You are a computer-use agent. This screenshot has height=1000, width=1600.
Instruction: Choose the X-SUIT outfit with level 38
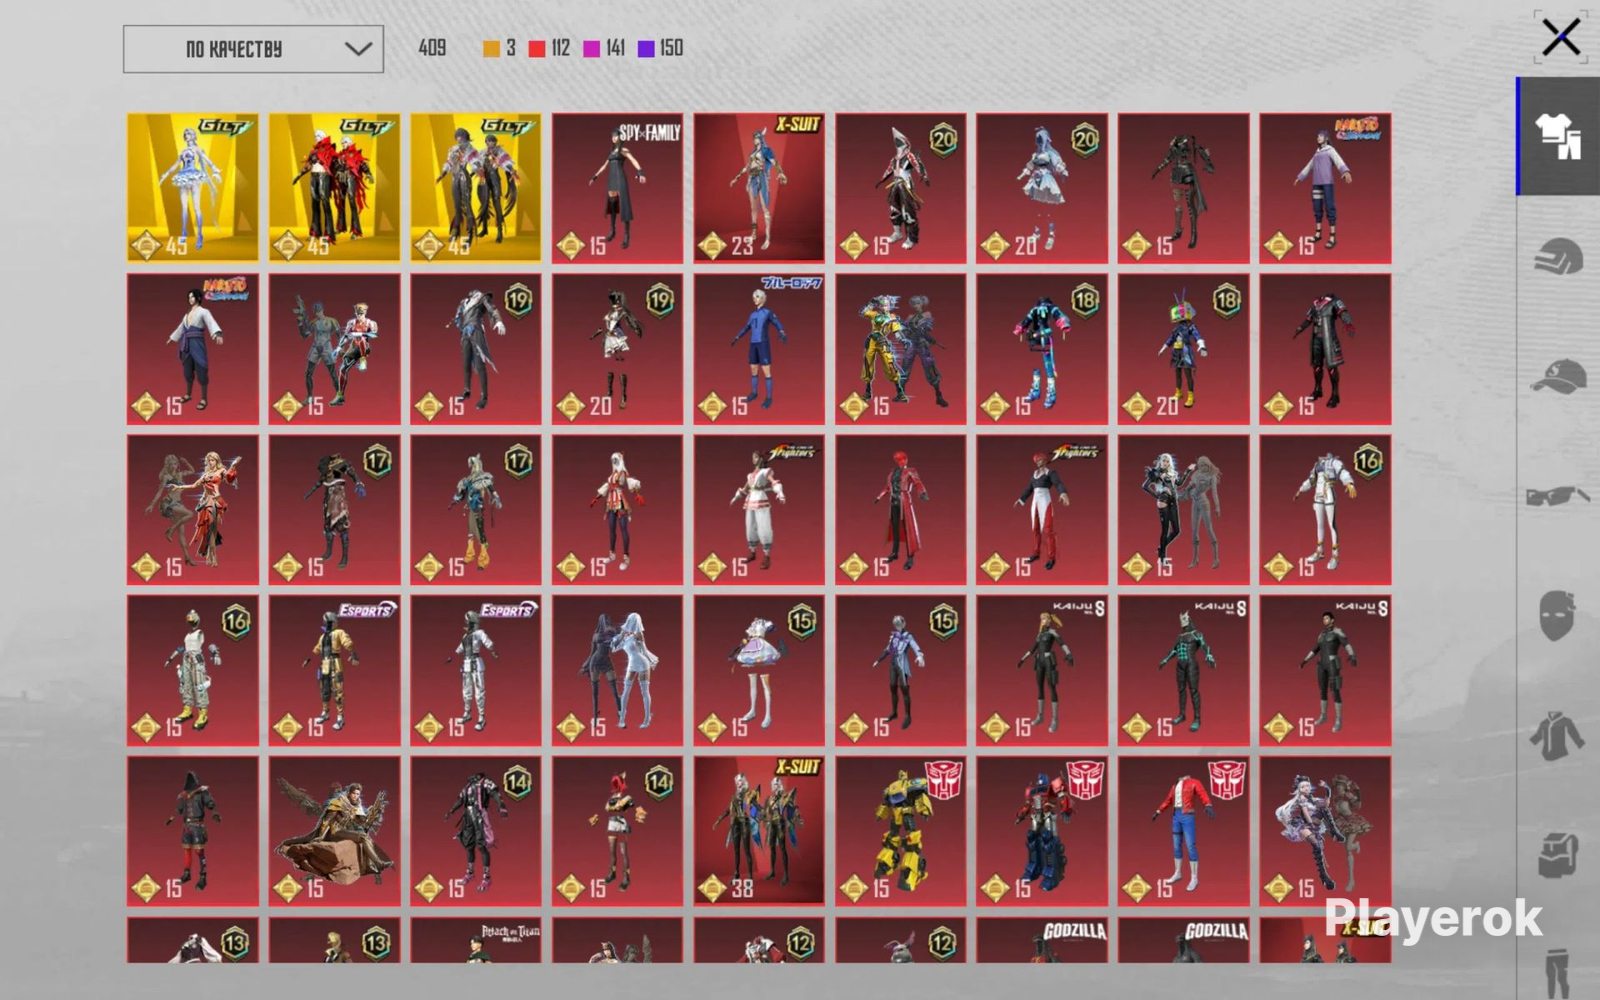pyautogui.click(x=760, y=831)
